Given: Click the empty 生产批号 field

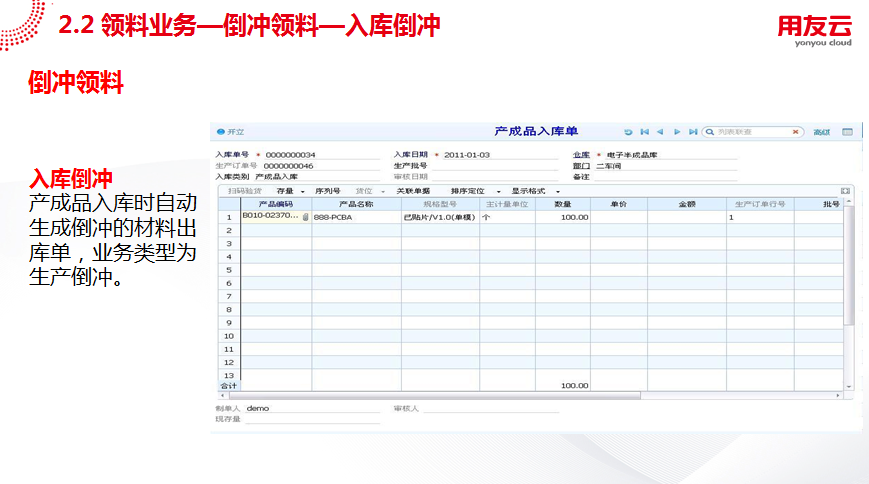Looking at the screenshot, I should [x=494, y=166].
